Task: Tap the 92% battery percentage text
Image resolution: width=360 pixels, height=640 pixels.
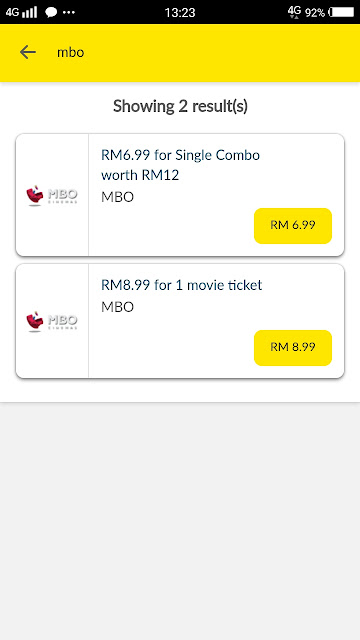Action: (315, 13)
